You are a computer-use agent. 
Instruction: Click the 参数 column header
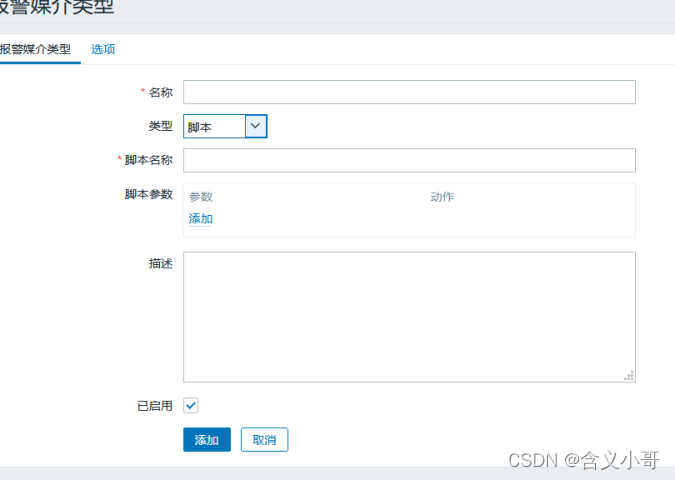pos(201,197)
